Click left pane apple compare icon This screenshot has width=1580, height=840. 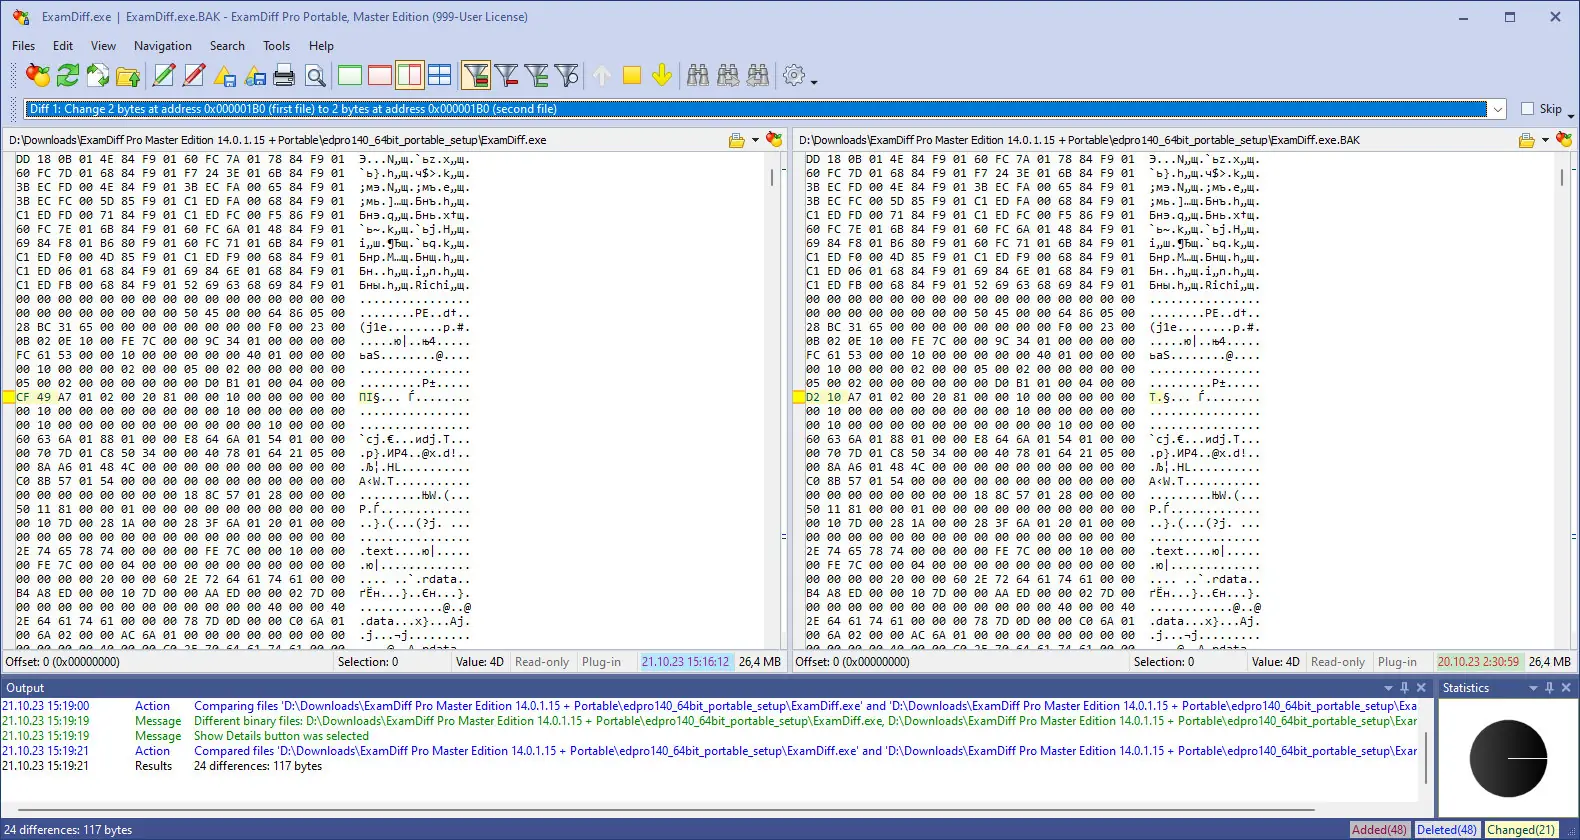[773, 139]
